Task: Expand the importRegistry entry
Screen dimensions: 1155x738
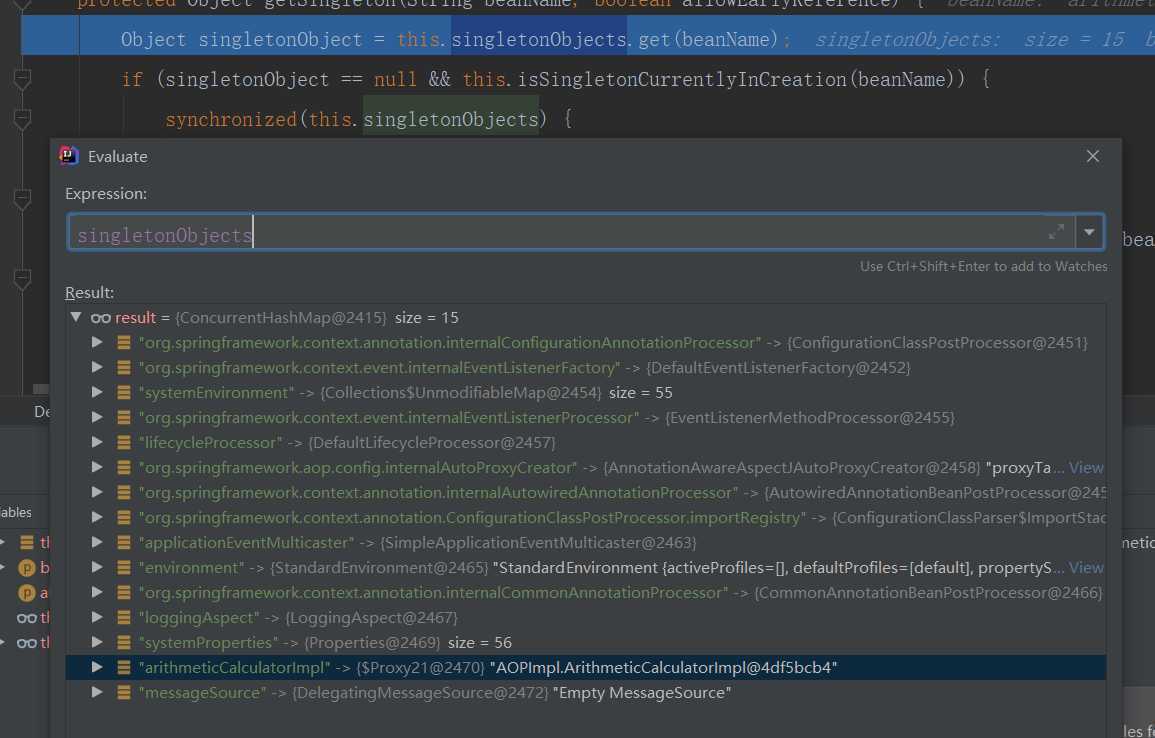Action: point(96,518)
